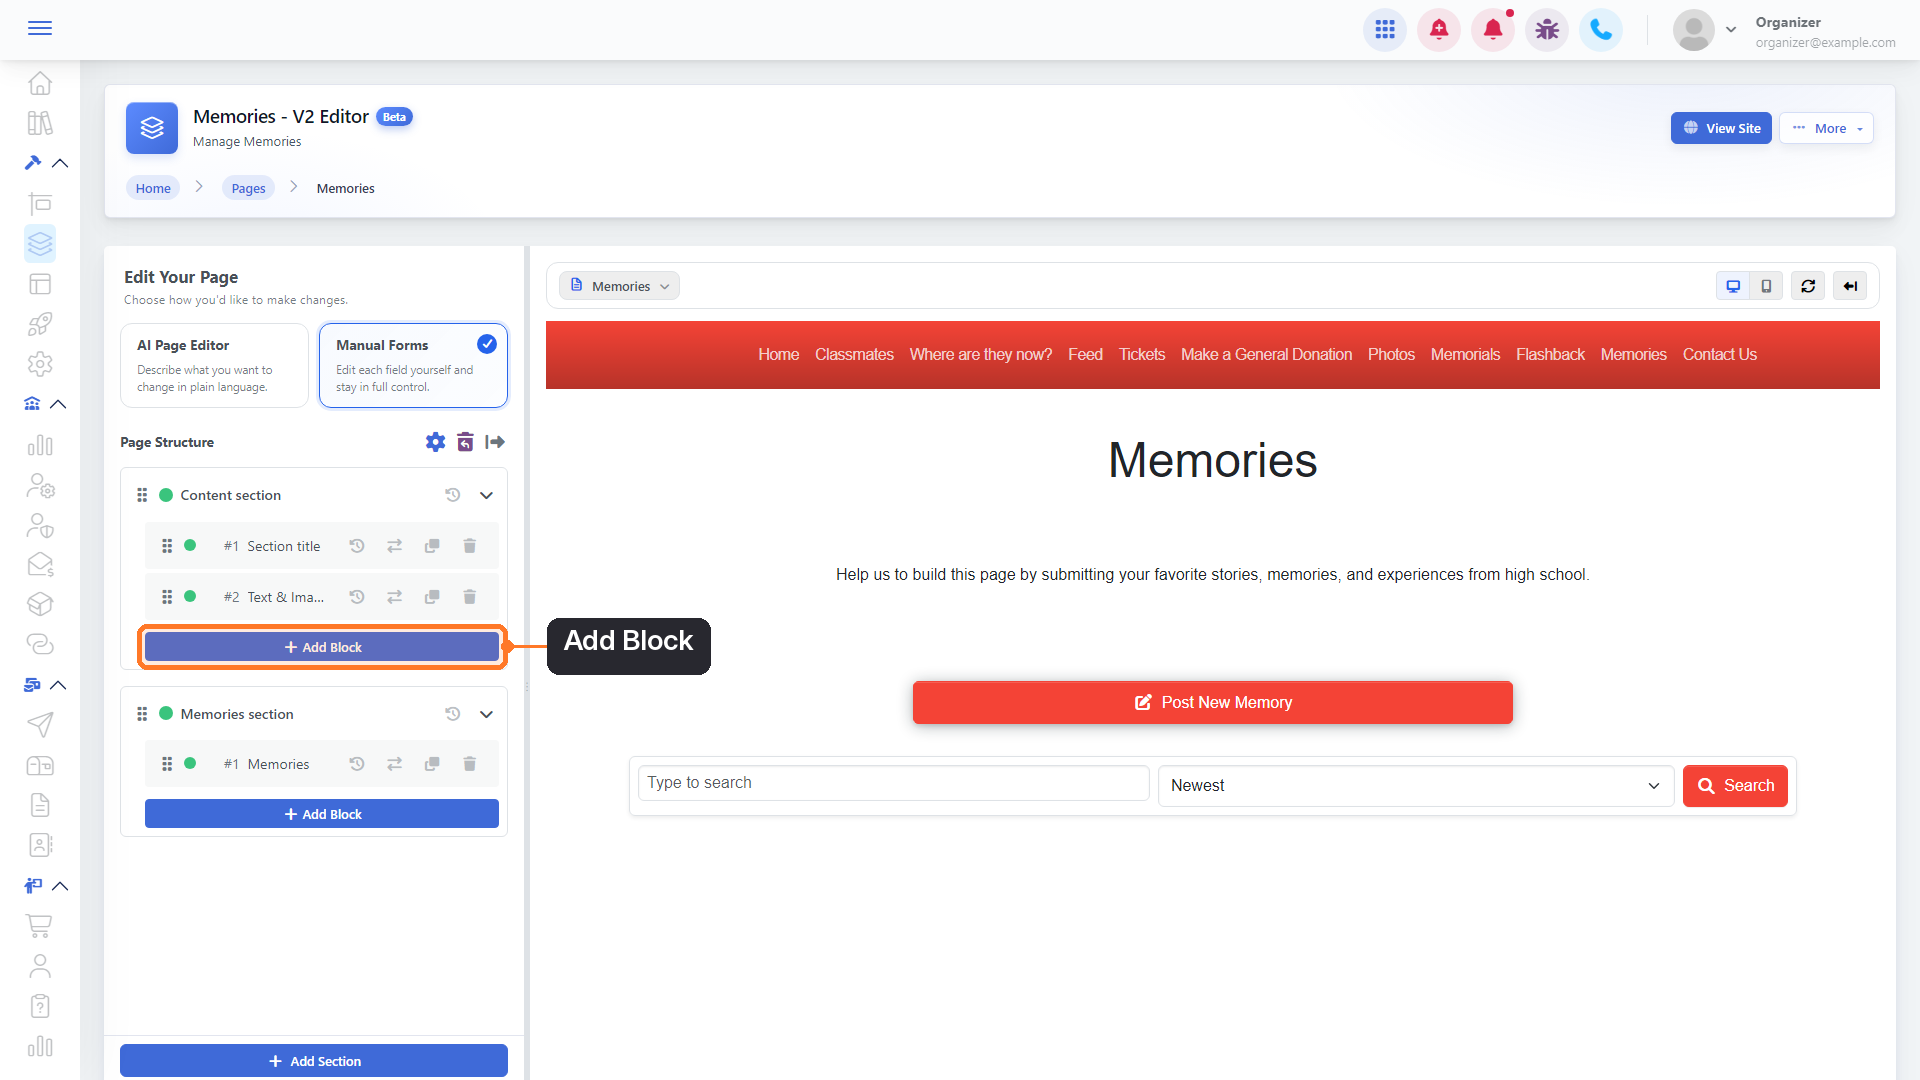
Task: Click the View Site button
Action: coord(1721,128)
